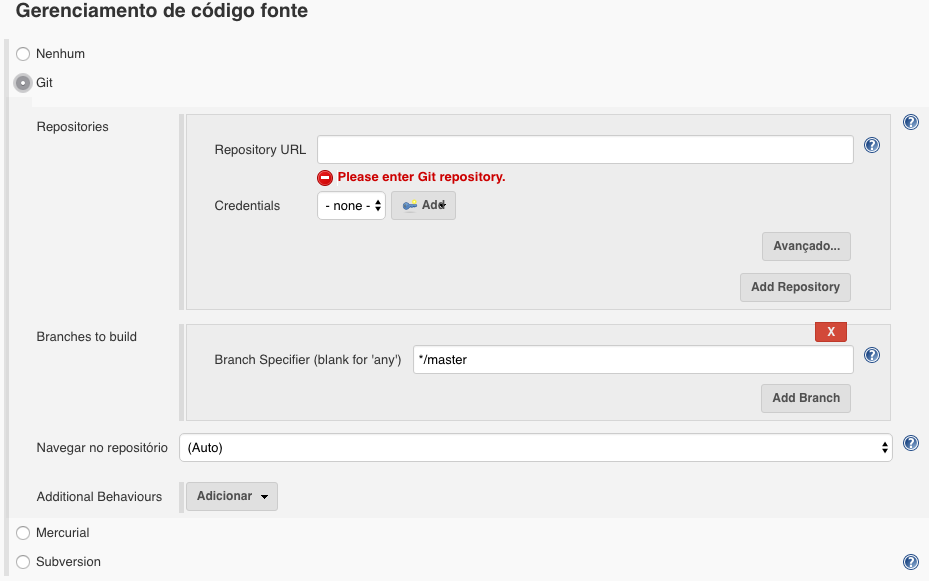Viewport: 929px width, 581px height.
Task: Click the red error icon under Repository URL
Action: (x=325, y=178)
